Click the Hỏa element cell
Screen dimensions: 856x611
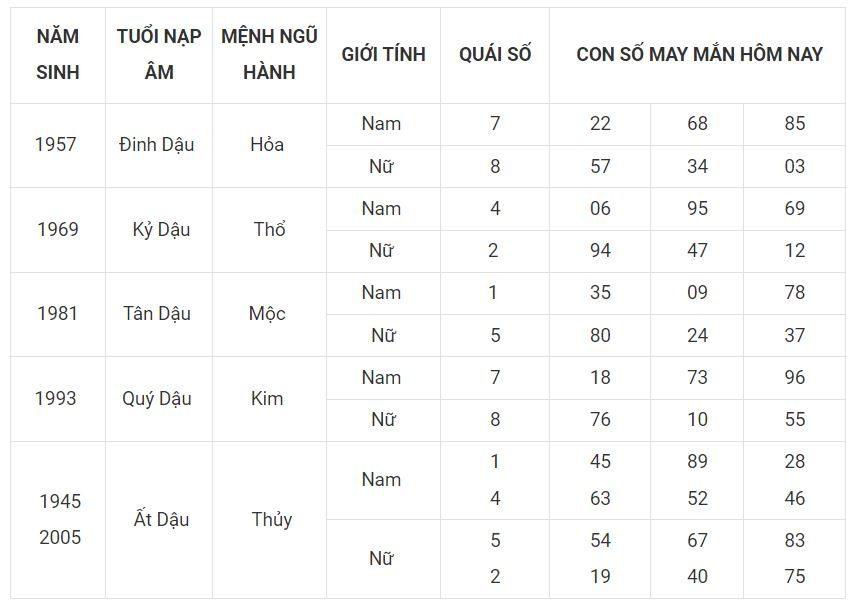click(x=267, y=145)
